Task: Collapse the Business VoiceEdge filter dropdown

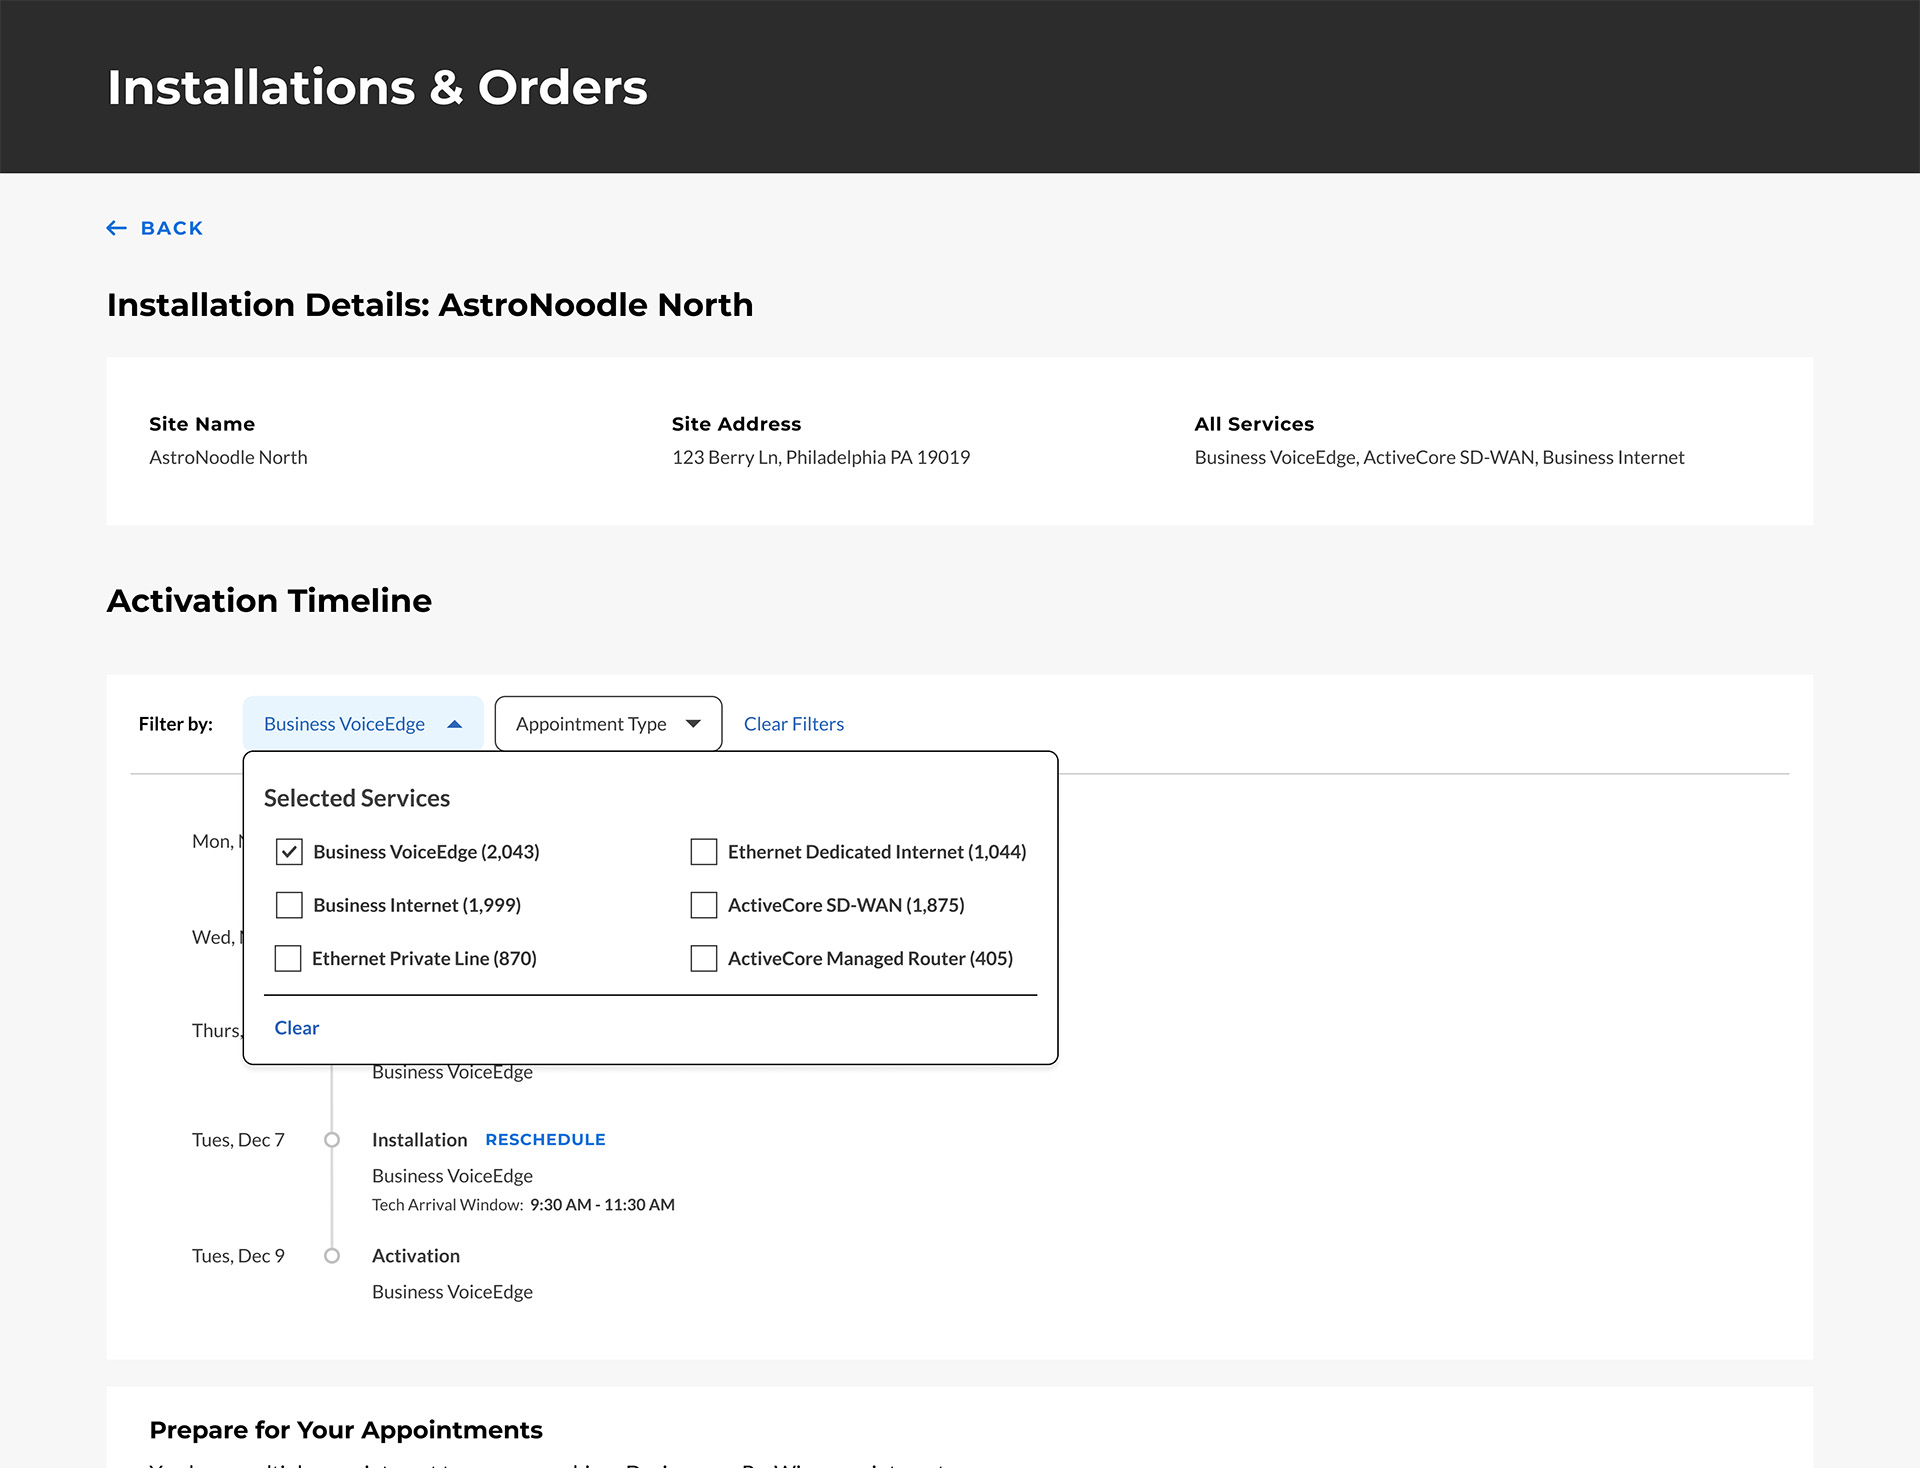Action: click(x=363, y=724)
